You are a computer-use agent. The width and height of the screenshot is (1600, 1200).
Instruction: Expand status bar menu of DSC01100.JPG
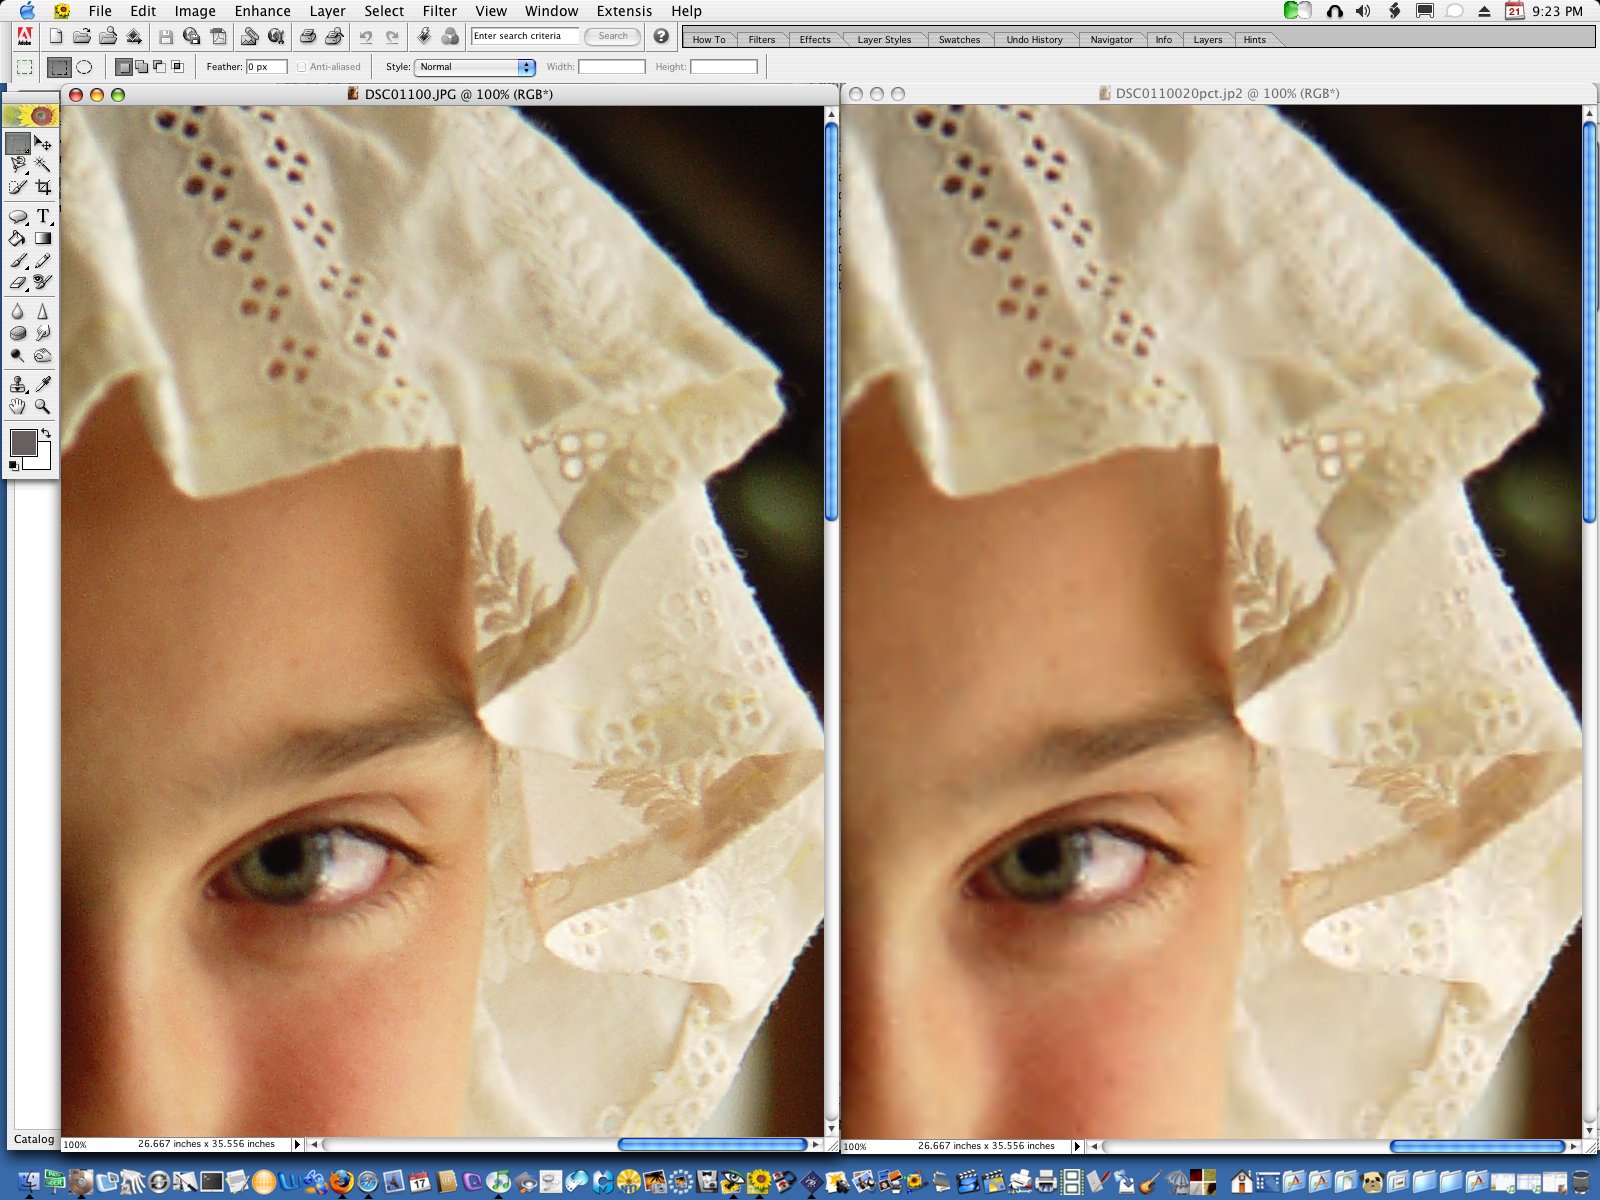click(297, 1144)
